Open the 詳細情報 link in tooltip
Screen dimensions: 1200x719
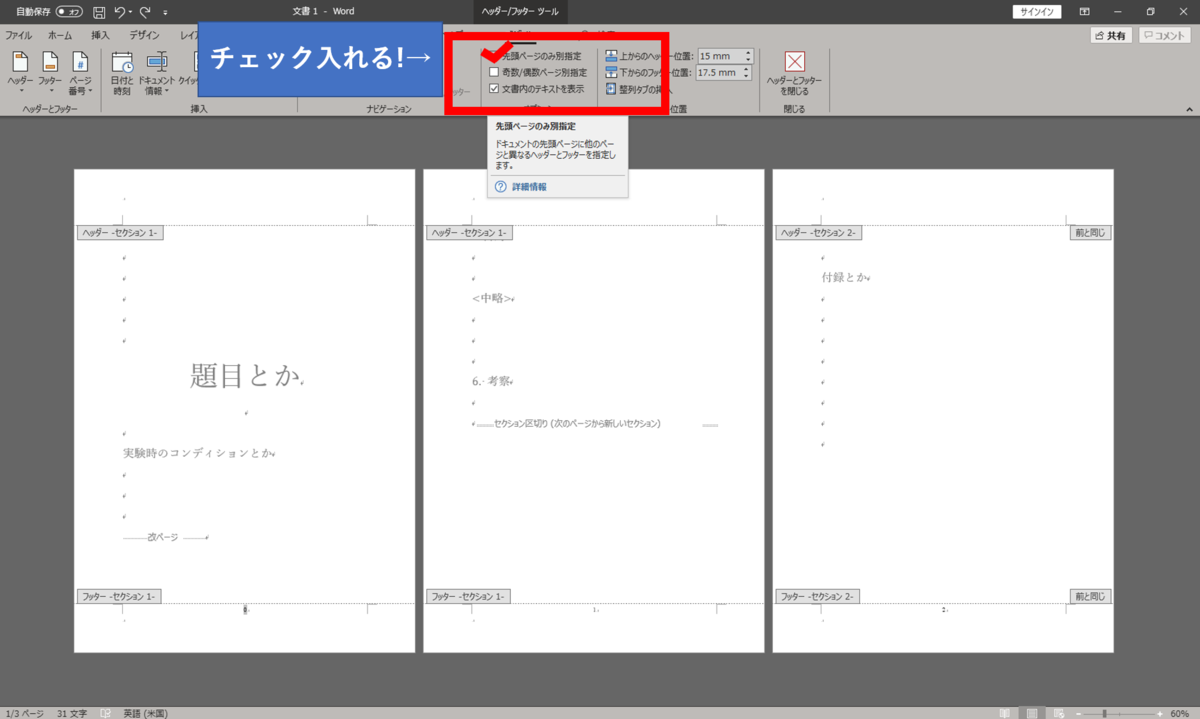529,187
